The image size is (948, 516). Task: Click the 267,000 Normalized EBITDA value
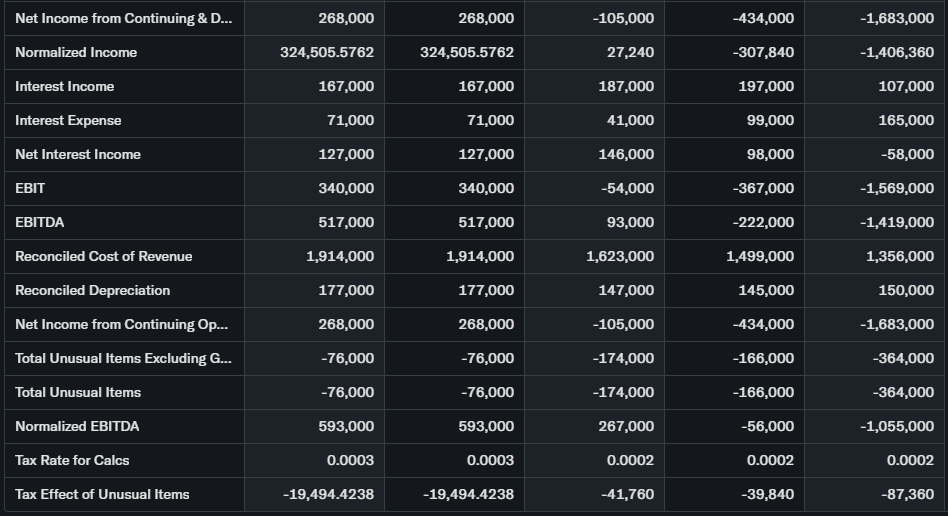626,426
